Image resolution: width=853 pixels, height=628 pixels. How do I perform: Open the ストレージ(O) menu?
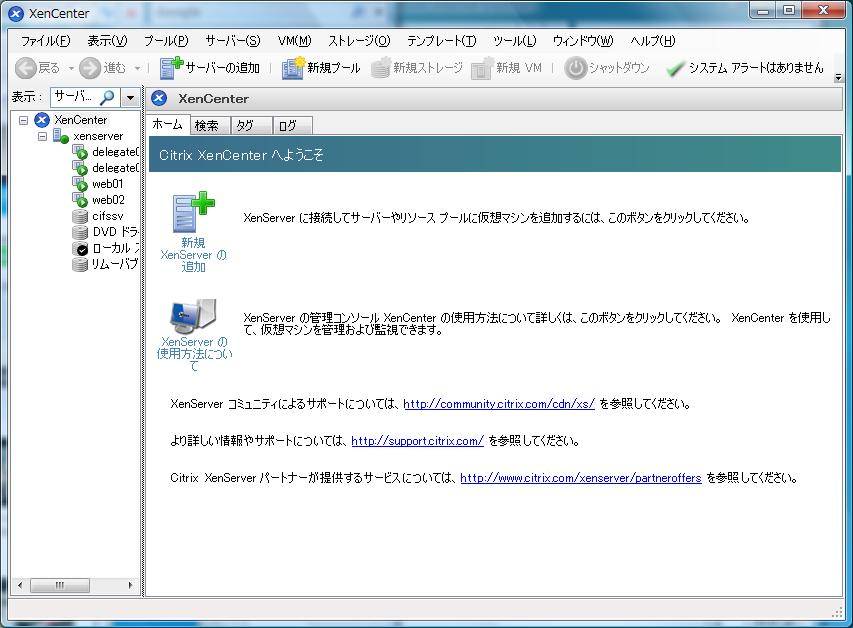click(x=359, y=41)
